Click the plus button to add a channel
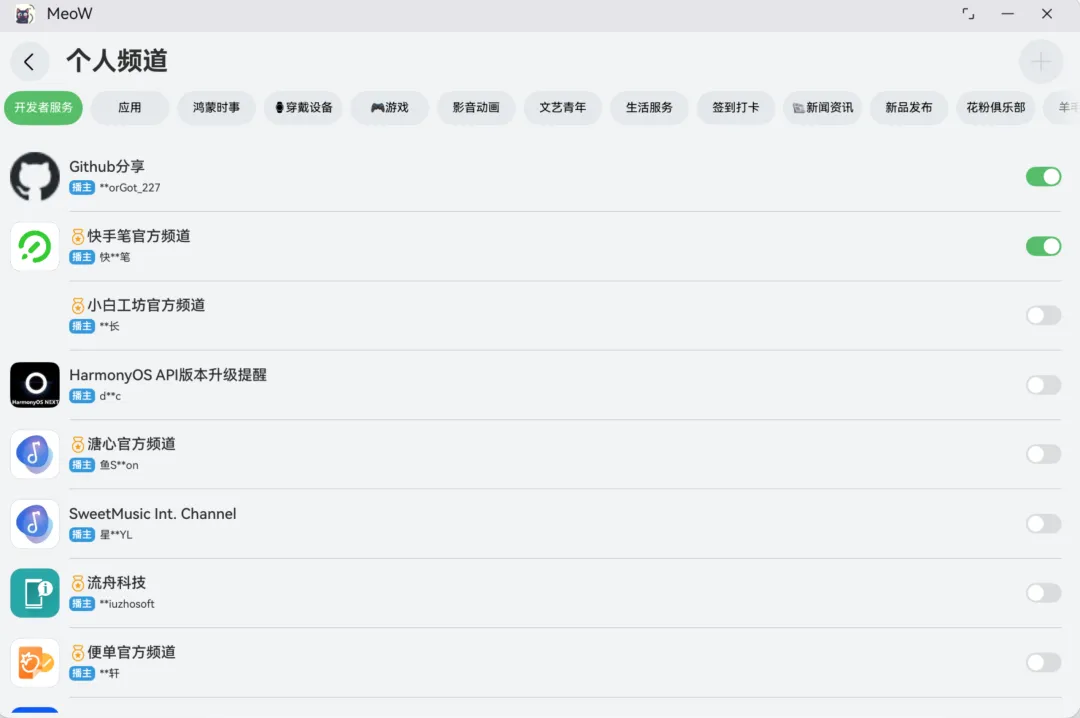 [1040, 62]
